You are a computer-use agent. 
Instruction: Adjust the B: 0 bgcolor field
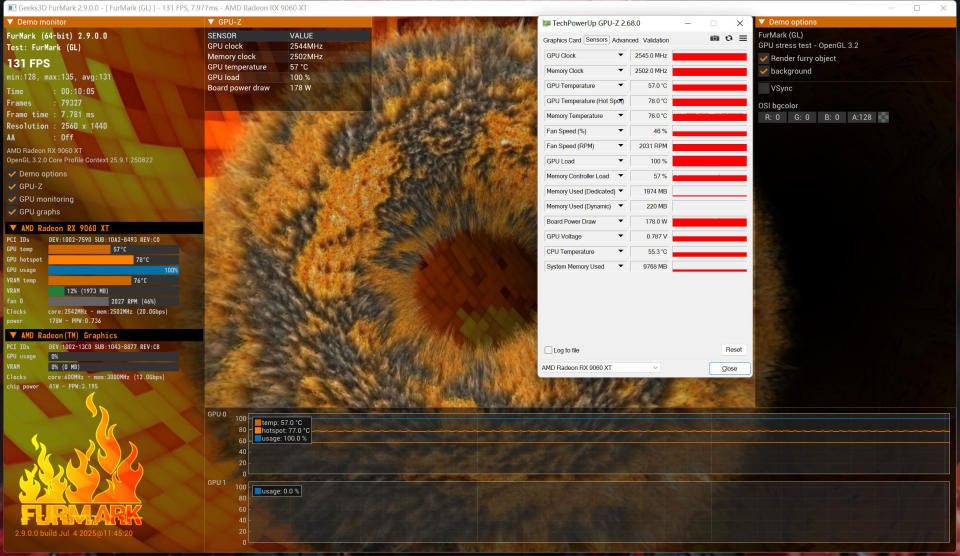click(x=831, y=117)
